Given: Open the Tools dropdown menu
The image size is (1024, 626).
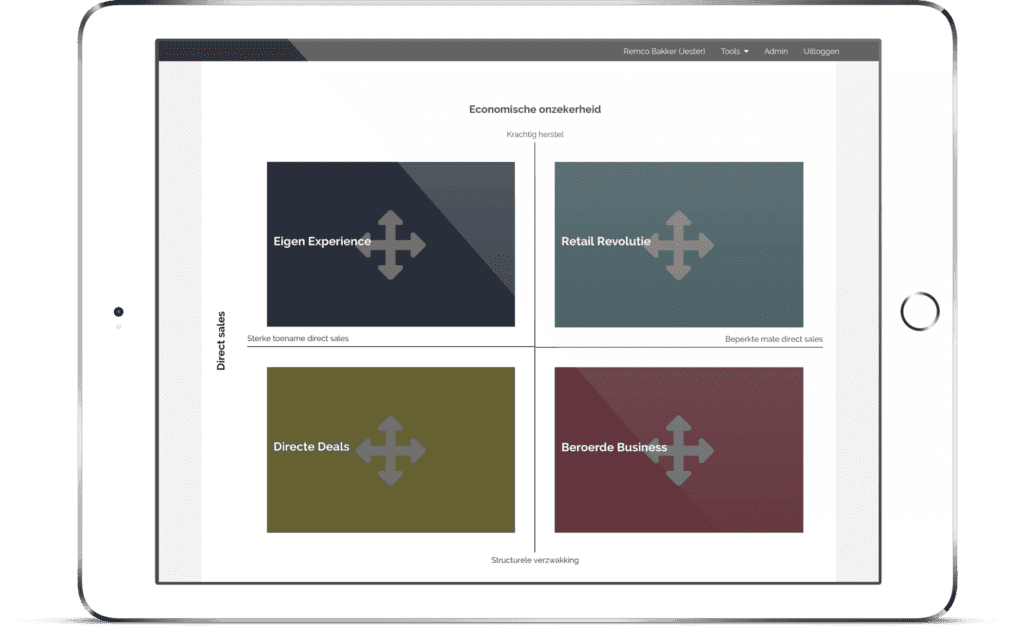Looking at the screenshot, I should [734, 51].
